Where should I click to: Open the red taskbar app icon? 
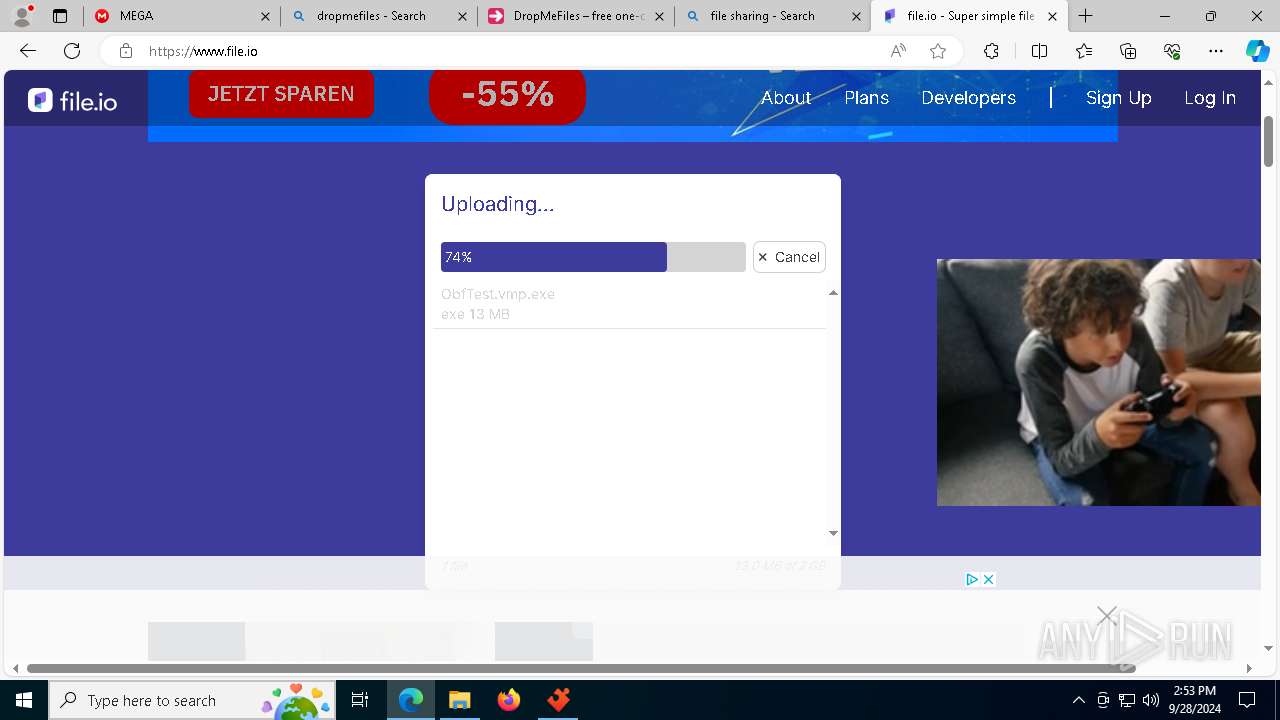(x=558, y=700)
